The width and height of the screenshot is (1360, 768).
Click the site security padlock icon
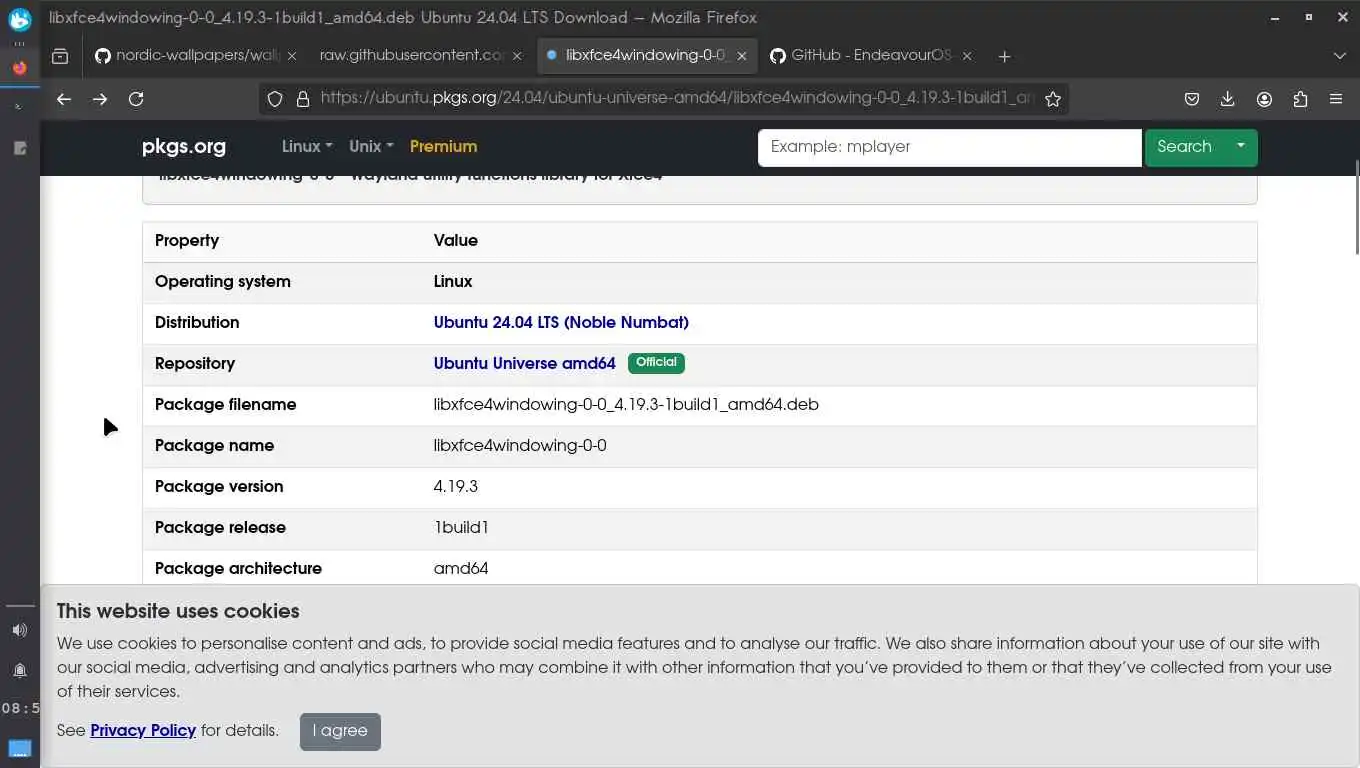point(303,99)
